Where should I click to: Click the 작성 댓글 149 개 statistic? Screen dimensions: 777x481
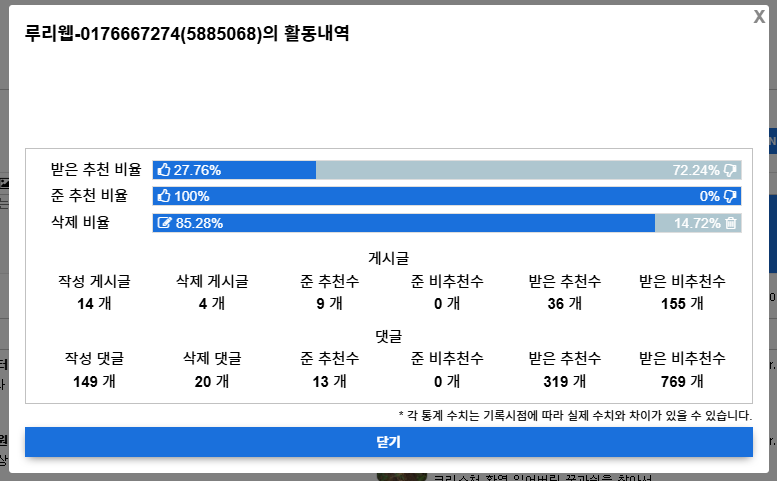point(93,369)
